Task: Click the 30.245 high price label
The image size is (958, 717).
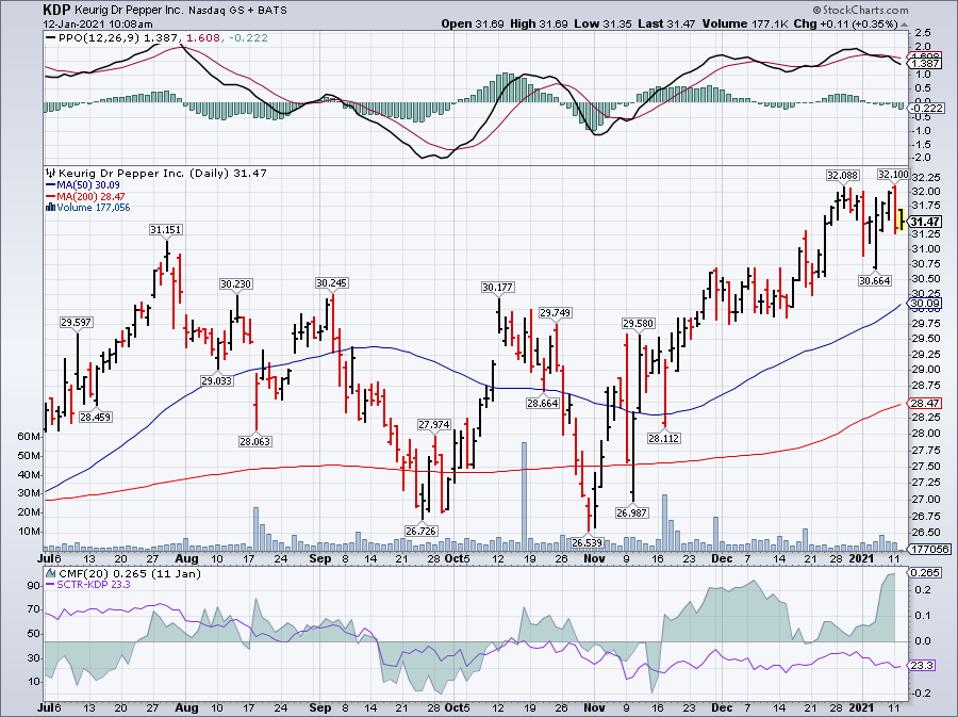Action: 331,283
